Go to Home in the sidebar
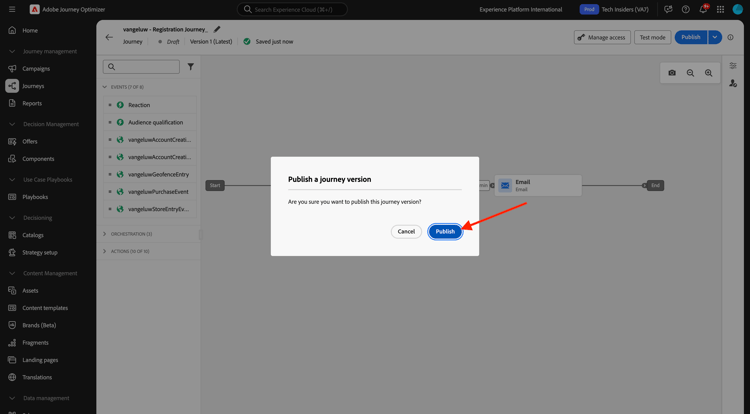Viewport: 750px width, 414px height. click(x=30, y=30)
